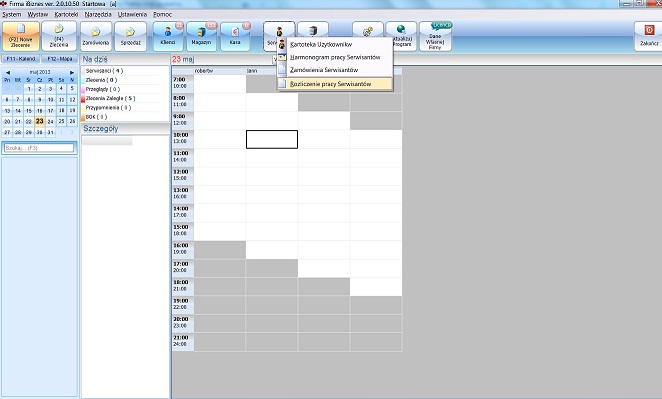Click the 21:00 24:00 time row label
This screenshot has width=662, height=399.
pos(183,341)
